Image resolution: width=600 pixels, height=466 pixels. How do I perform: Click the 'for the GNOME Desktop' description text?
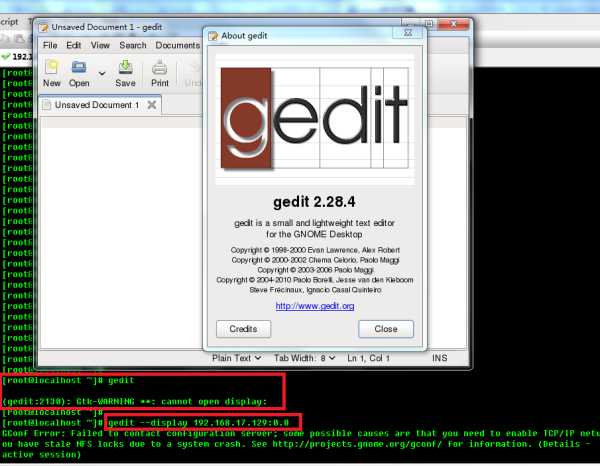(x=314, y=234)
